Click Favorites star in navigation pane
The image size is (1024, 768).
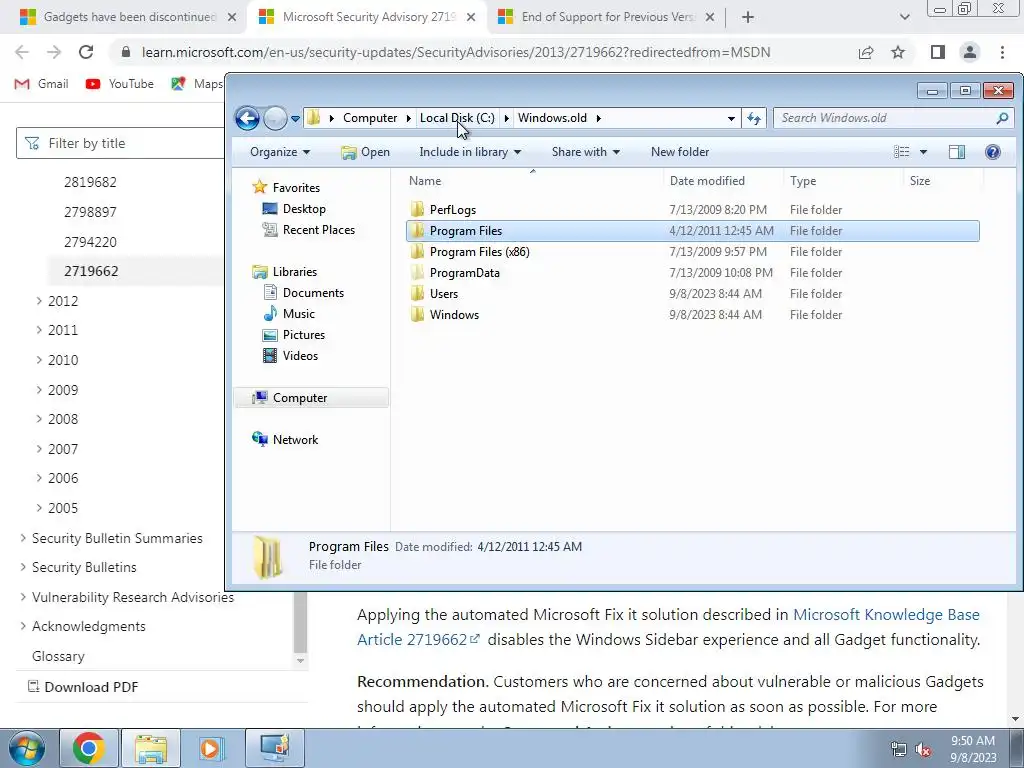pyautogui.click(x=259, y=187)
